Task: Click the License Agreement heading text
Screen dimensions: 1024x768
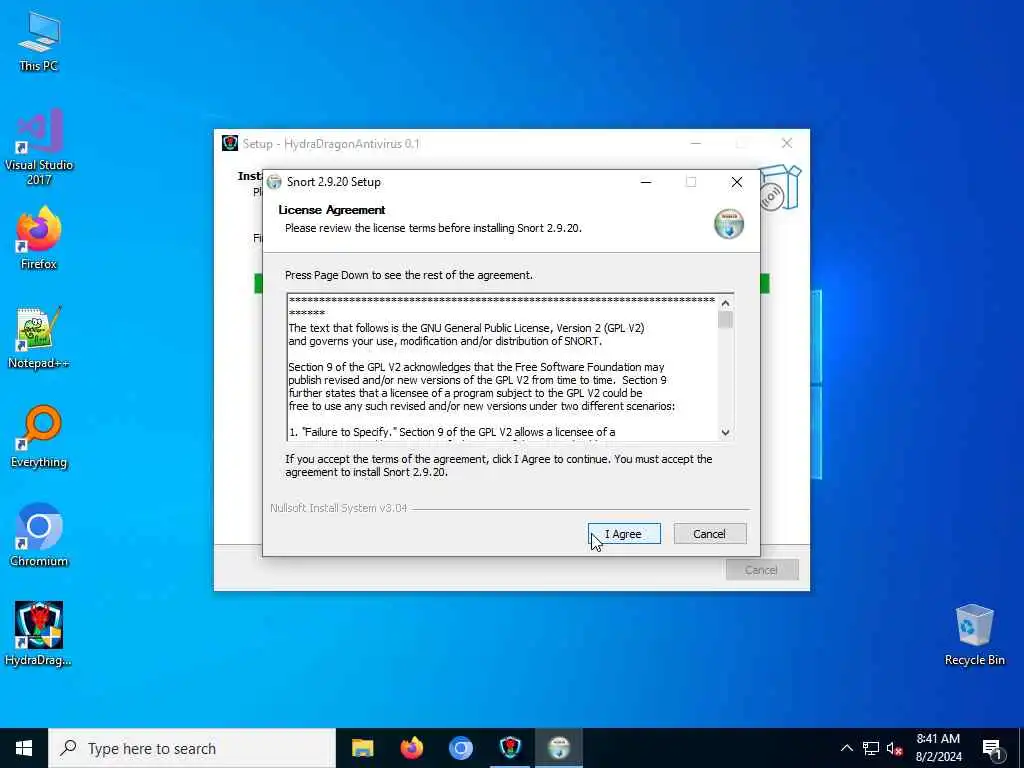Action: [332, 210]
